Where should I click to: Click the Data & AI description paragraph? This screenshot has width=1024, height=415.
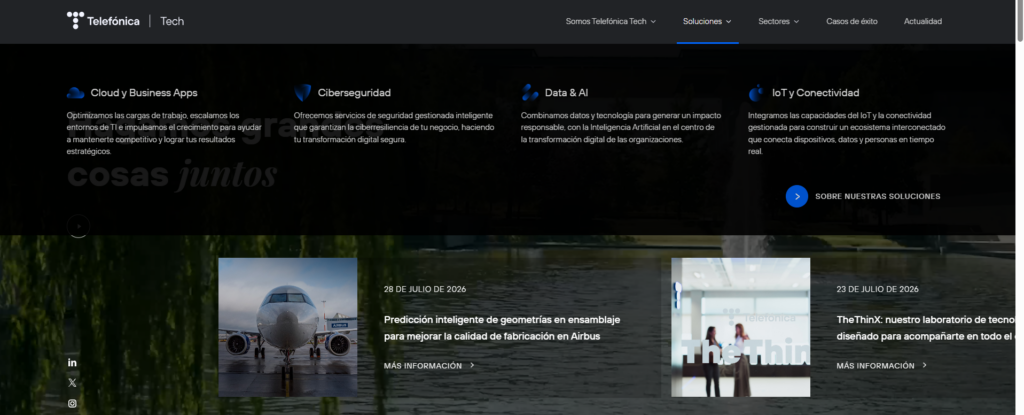click(621, 127)
